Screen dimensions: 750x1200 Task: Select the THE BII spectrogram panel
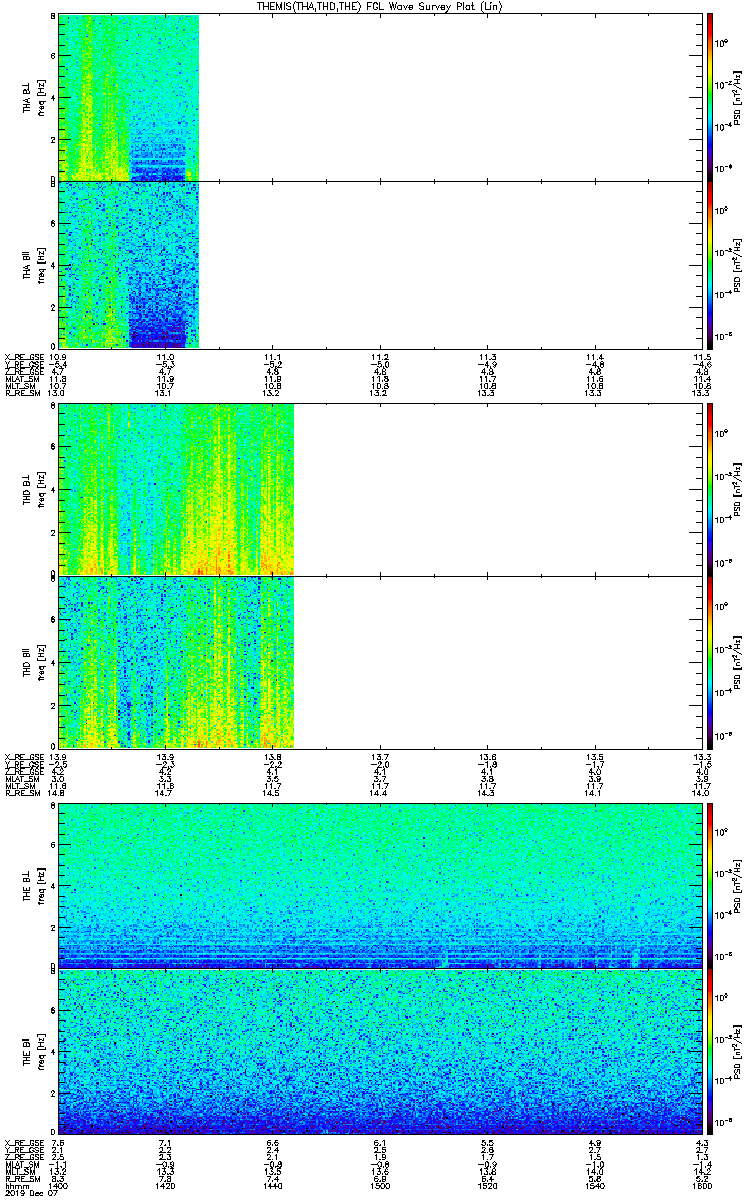pyautogui.click(x=380, y=1051)
